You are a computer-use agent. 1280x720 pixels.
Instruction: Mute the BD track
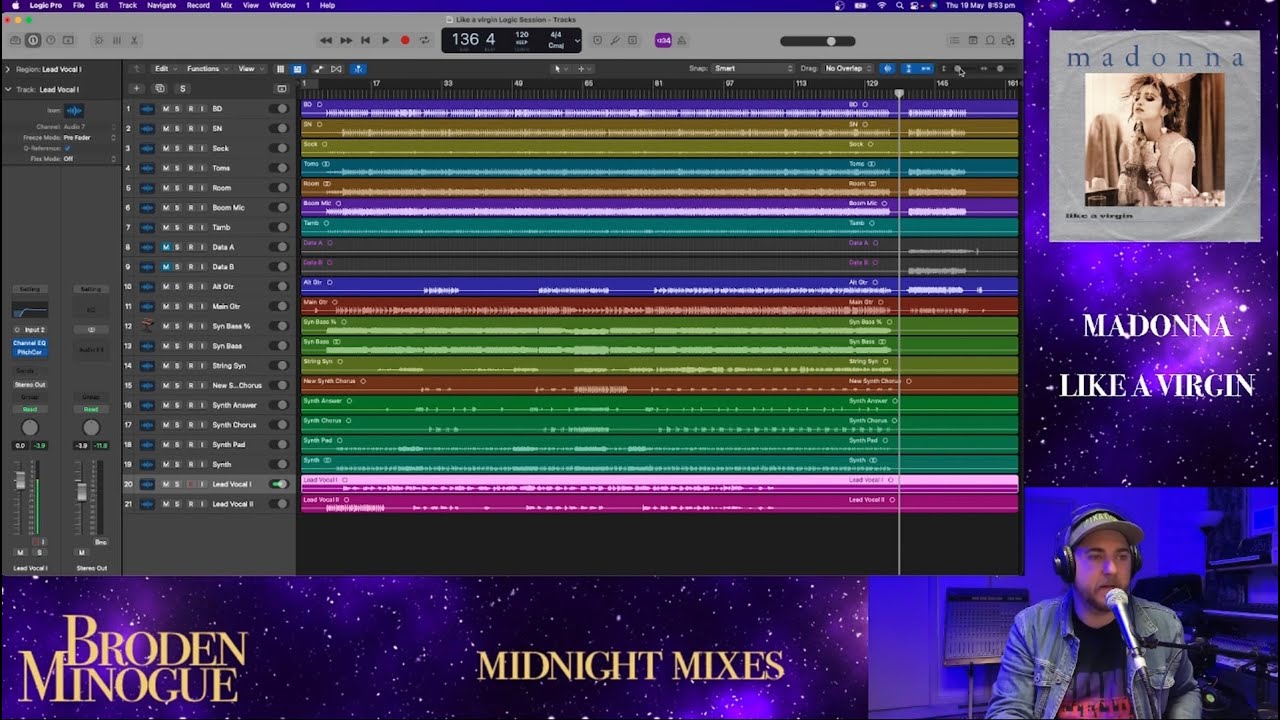[166, 109]
